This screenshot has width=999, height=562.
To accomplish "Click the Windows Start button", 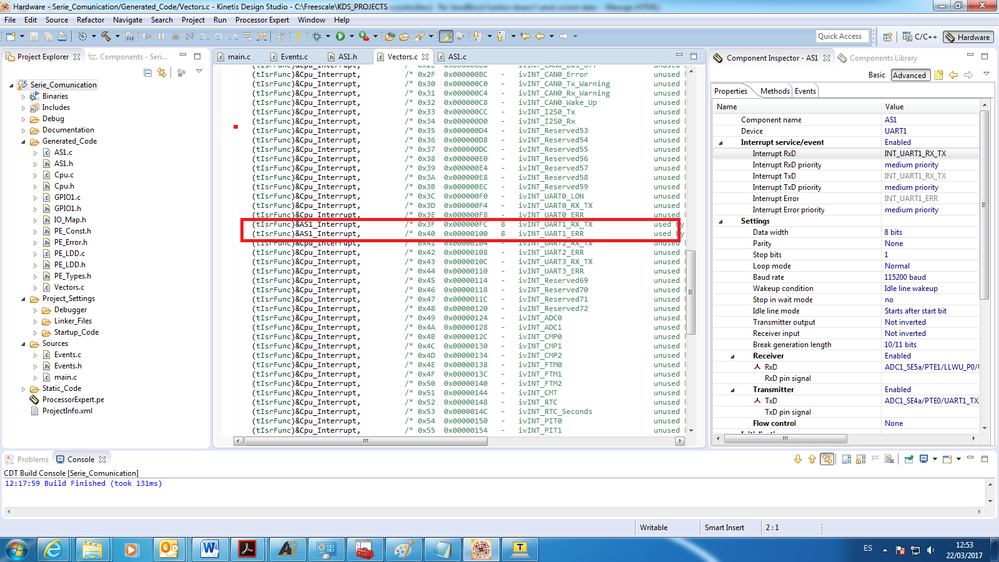I will pos(17,549).
